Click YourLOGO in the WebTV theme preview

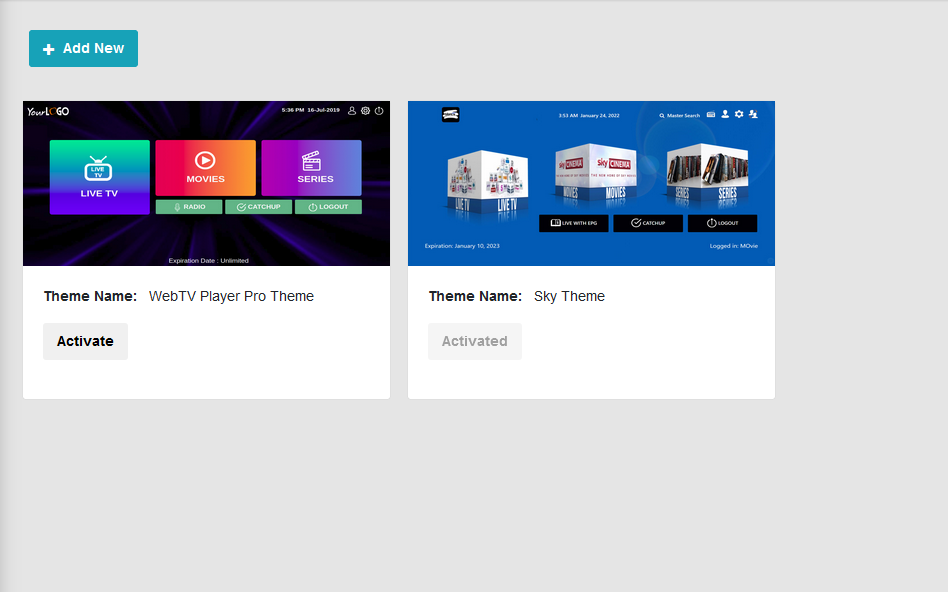pos(48,111)
